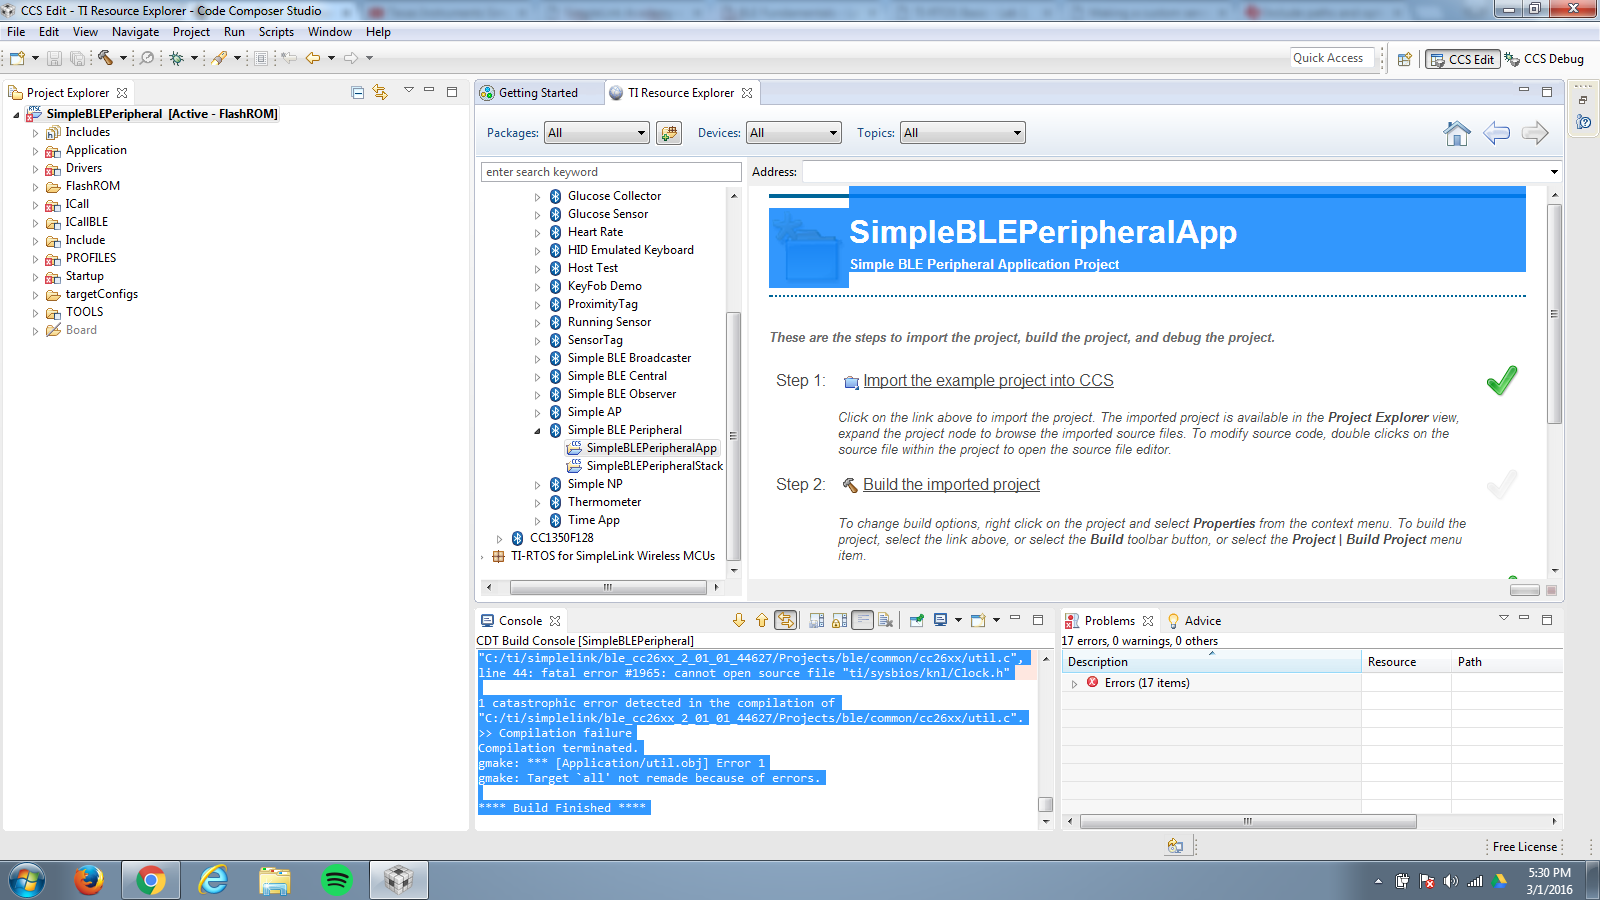Click 'Build the imported project' link
This screenshot has height=900, width=1600.
pyautogui.click(x=951, y=485)
